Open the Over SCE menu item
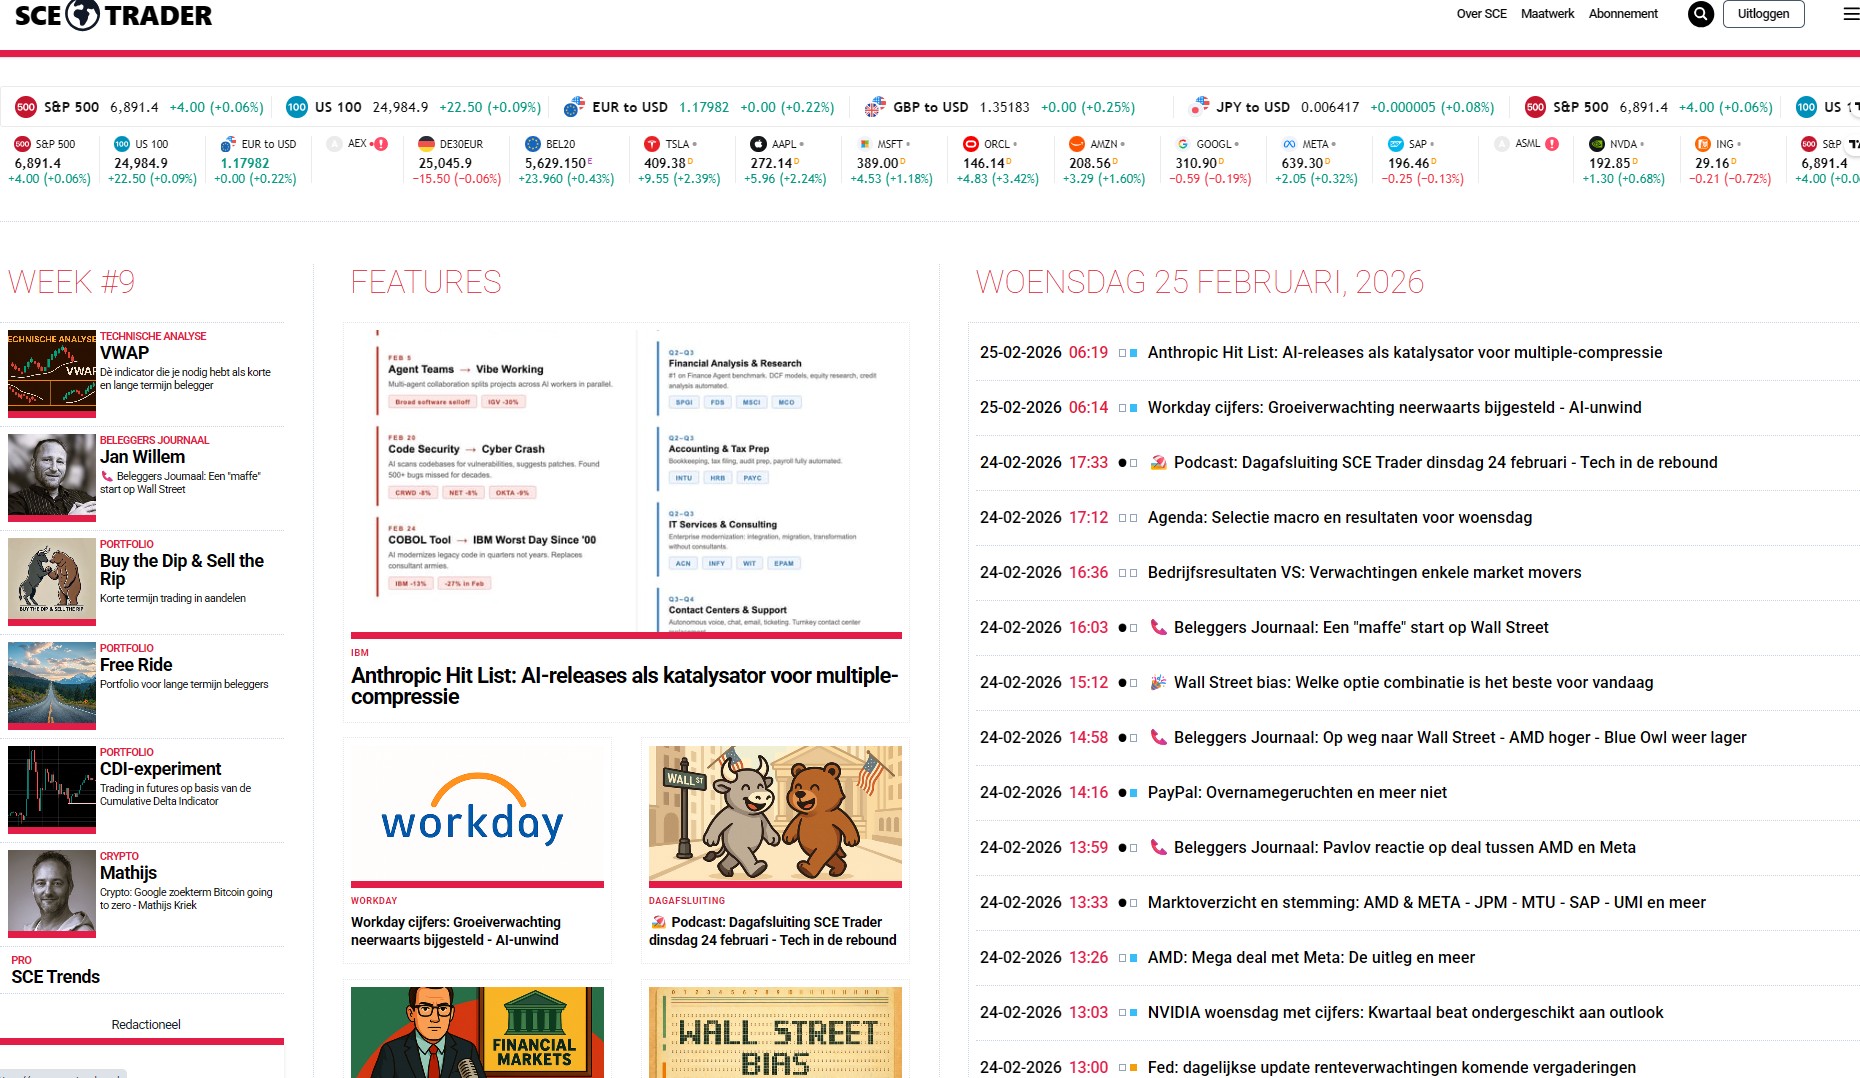 point(1481,14)
